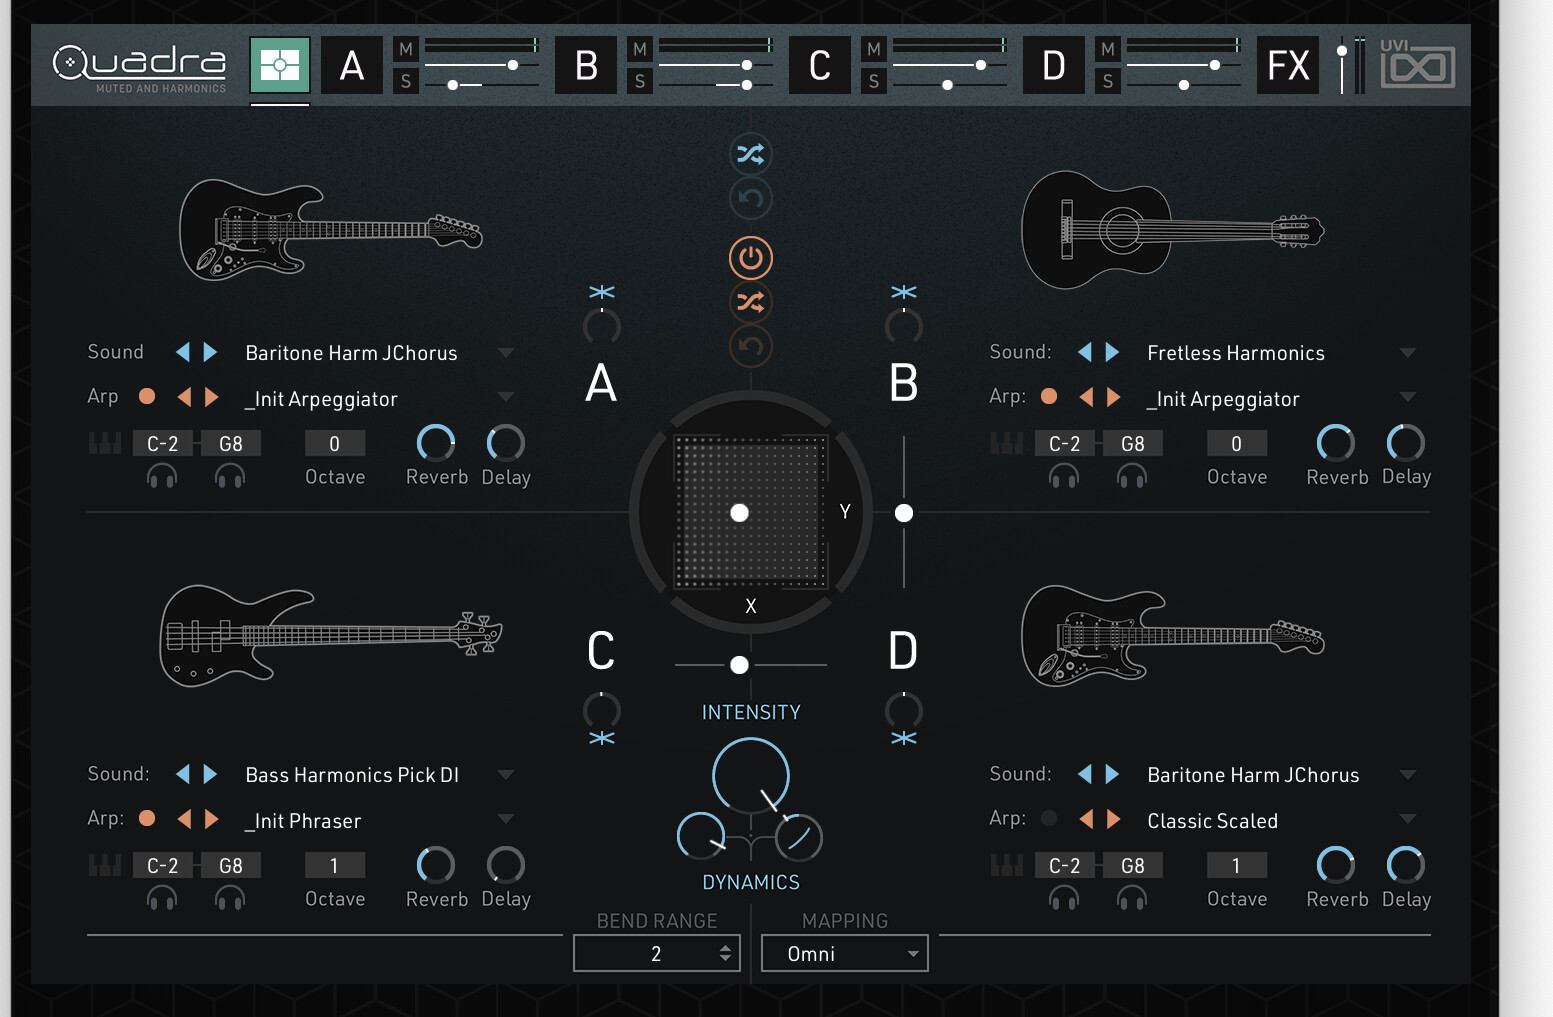Switch to layer C tab in top bar

[820, 66]
